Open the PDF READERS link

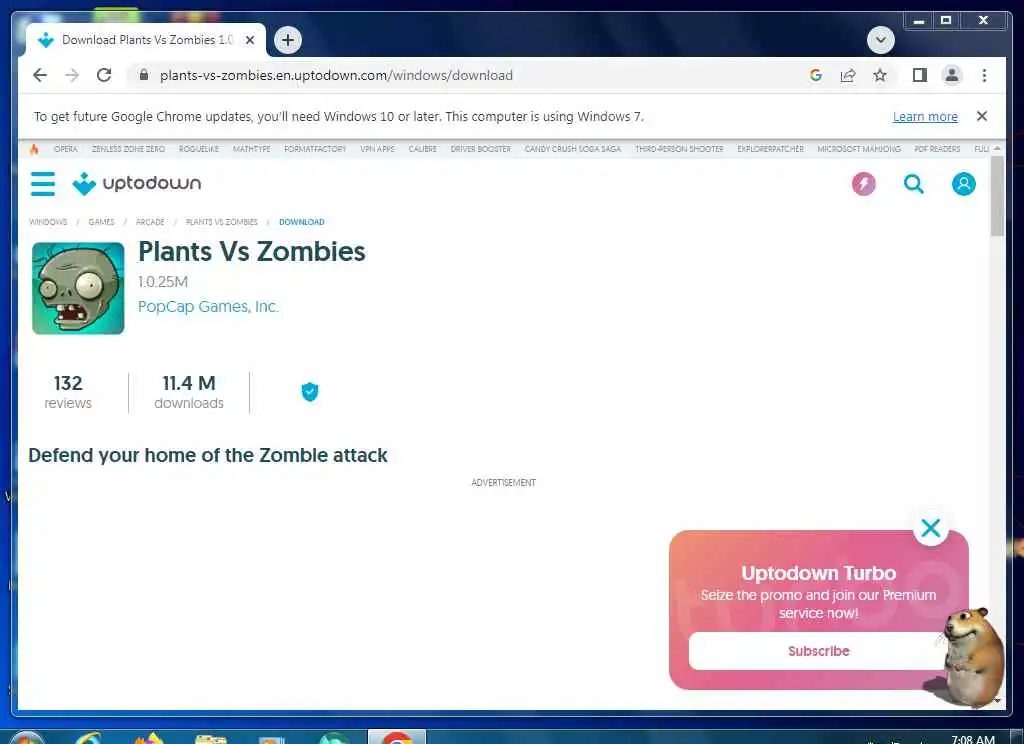point(937,149)
